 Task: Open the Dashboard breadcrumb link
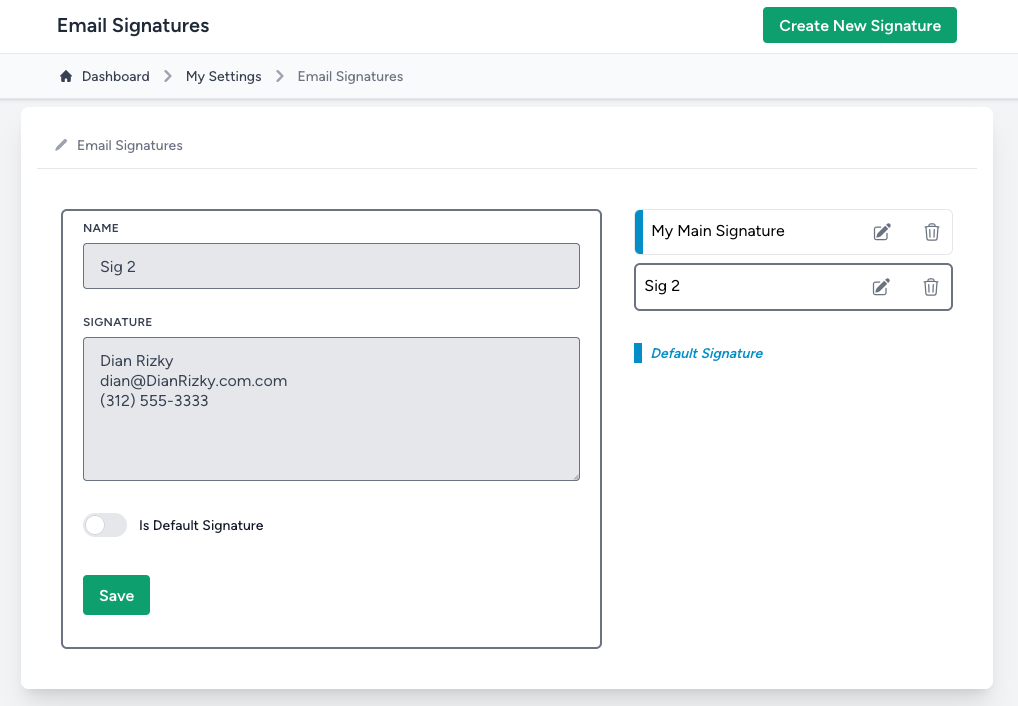tap(116, 76)
